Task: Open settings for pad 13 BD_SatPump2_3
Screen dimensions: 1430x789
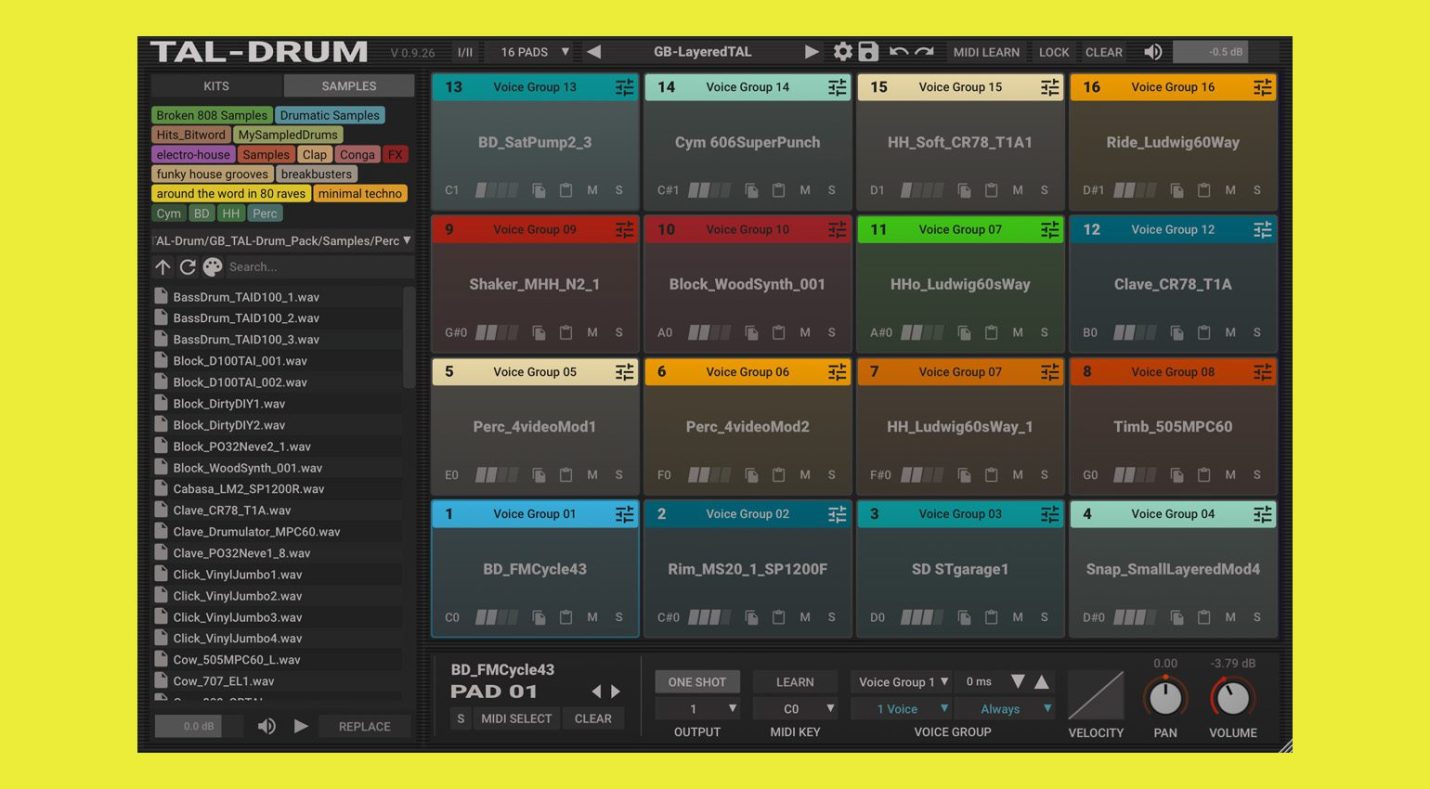Action: 625,87
